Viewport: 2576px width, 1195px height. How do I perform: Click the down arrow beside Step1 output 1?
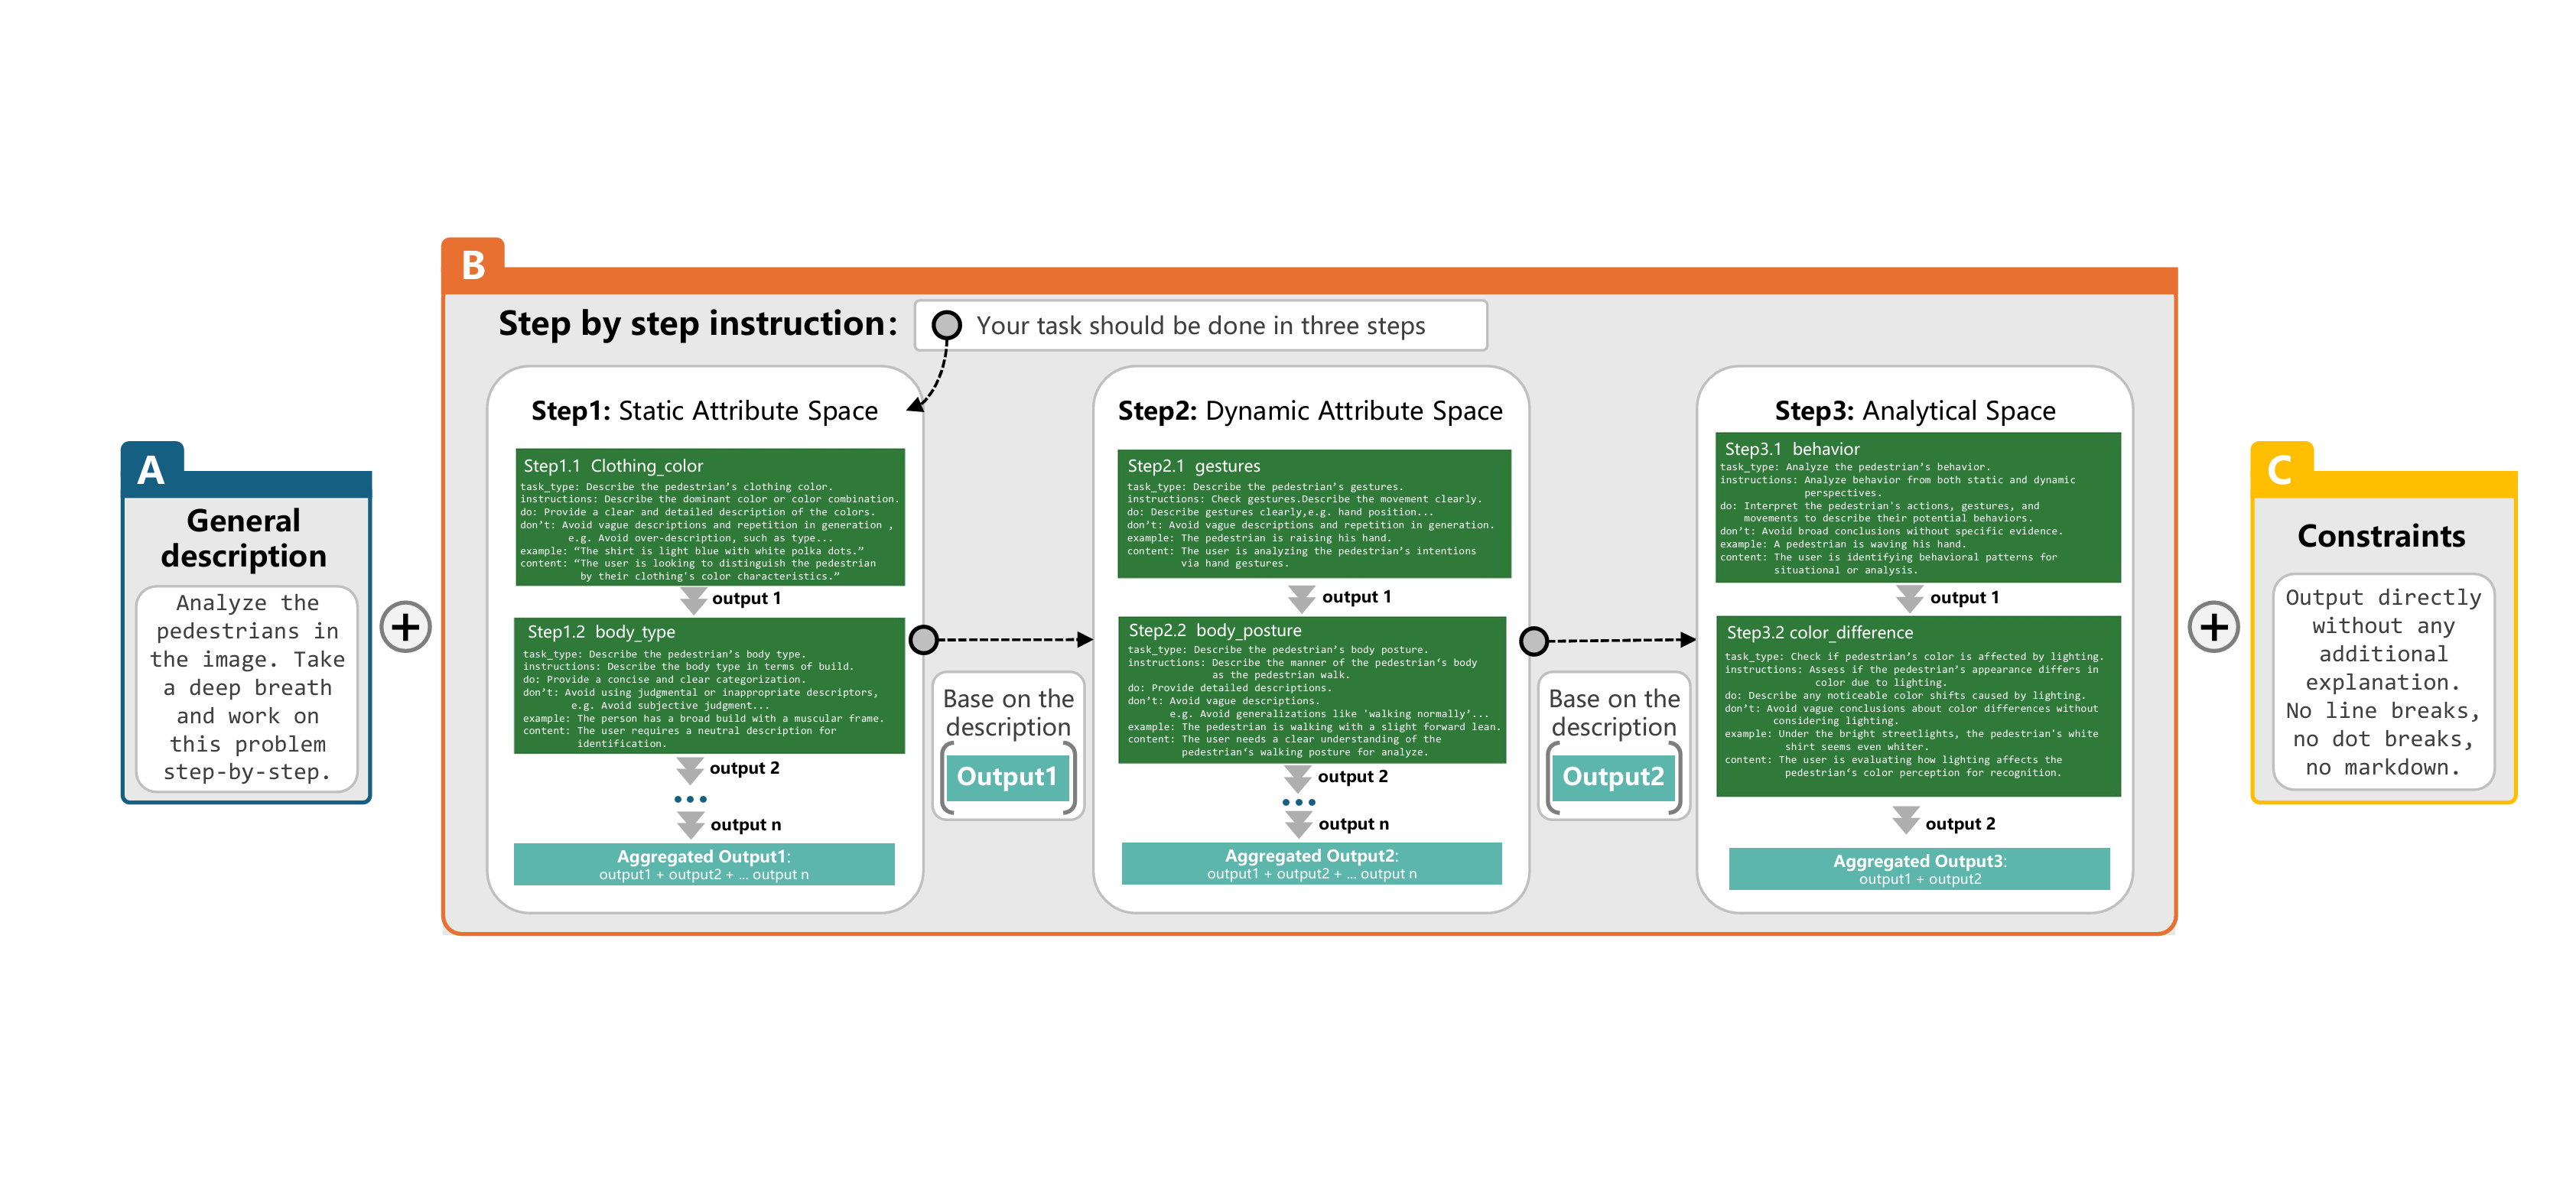pos(693,600)
